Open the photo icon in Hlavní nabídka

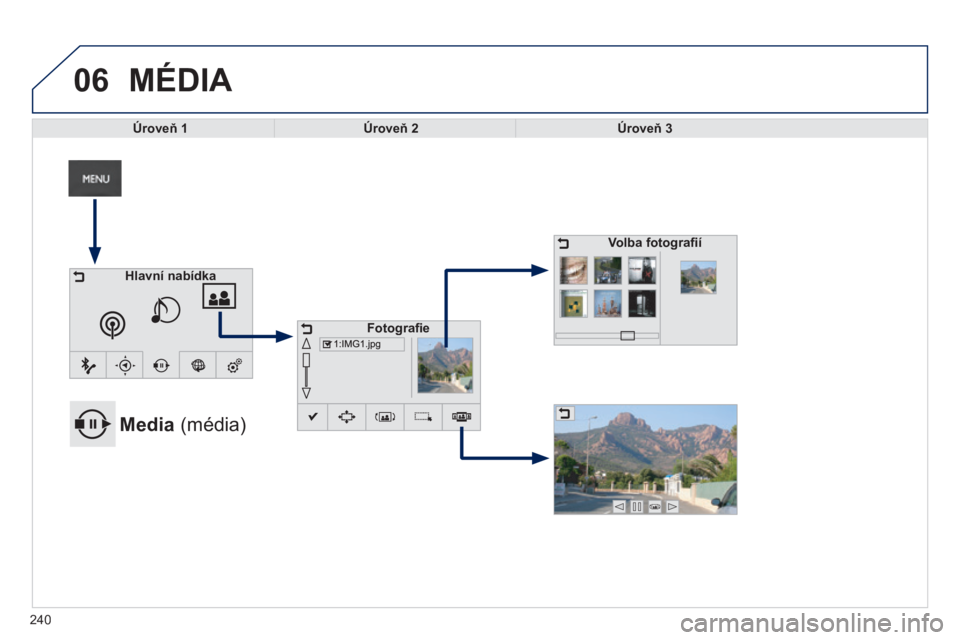[219, 297]
